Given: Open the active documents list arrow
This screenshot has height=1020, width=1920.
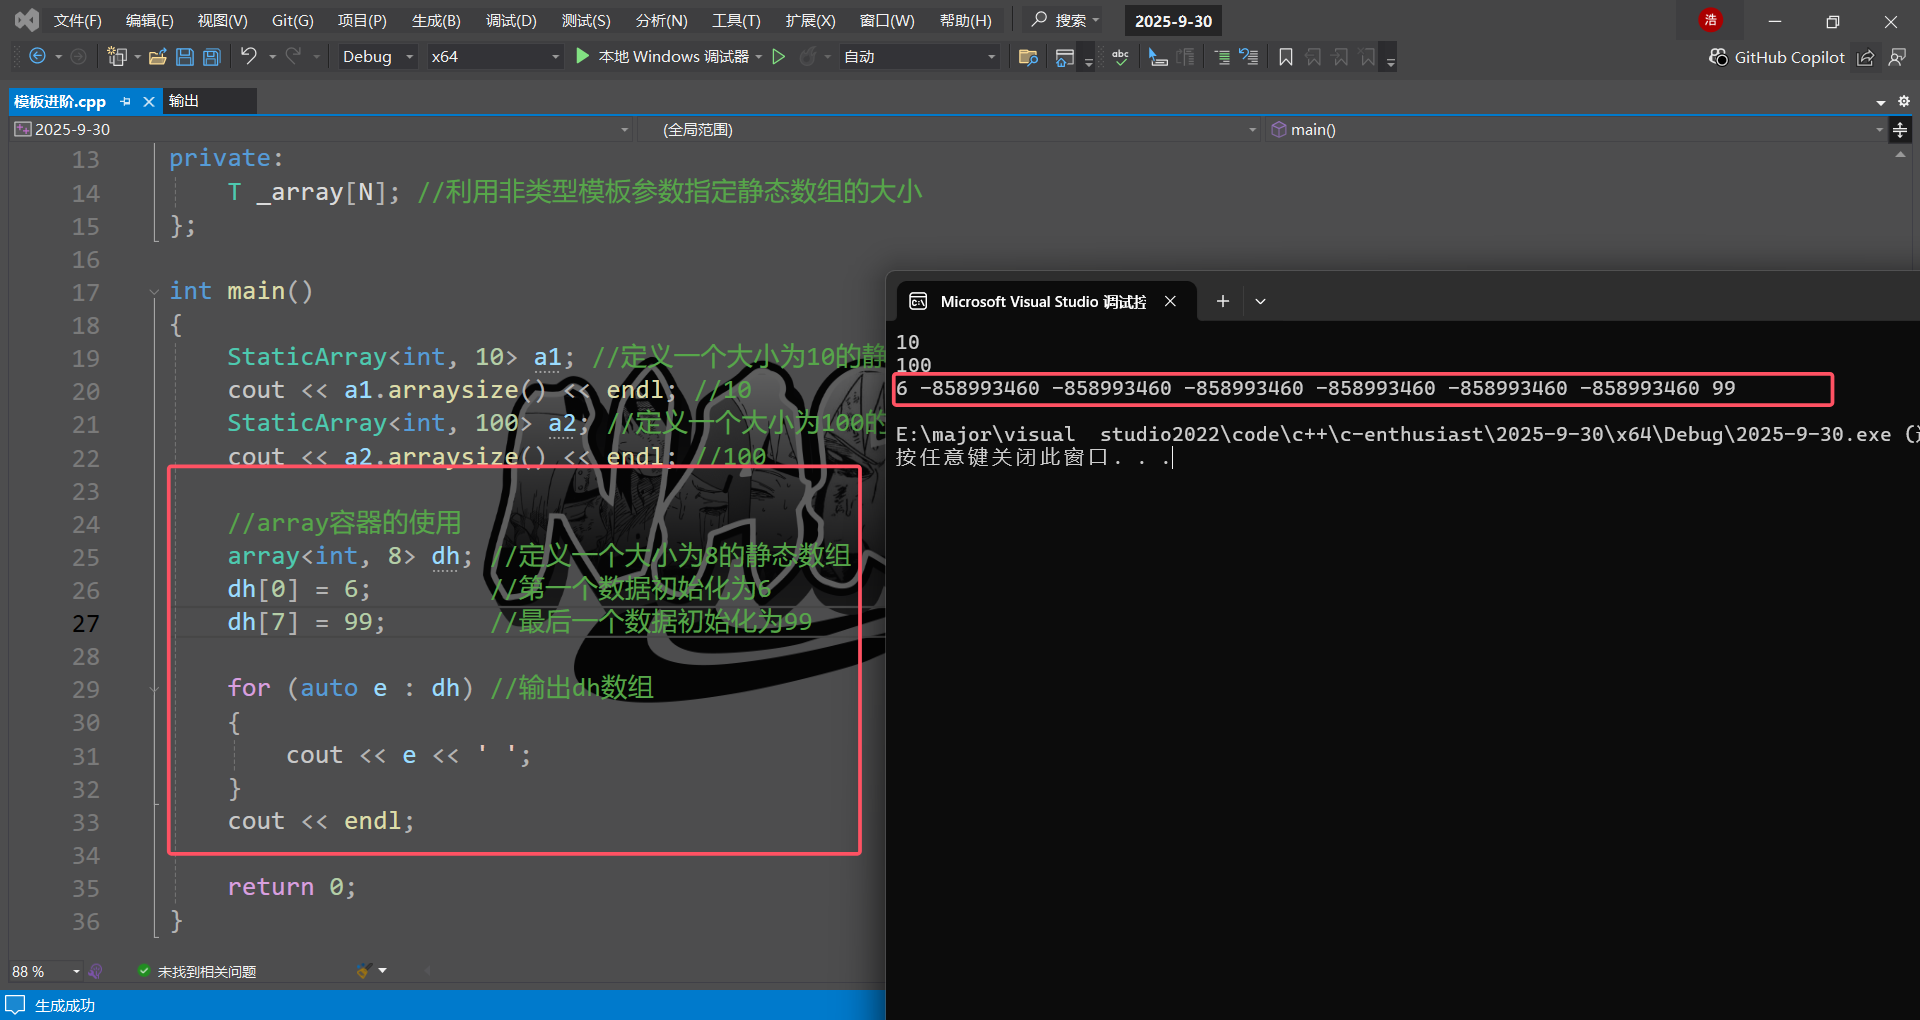Looking at the screenshot, I should pyautogui.click(x=1881, y=102).
